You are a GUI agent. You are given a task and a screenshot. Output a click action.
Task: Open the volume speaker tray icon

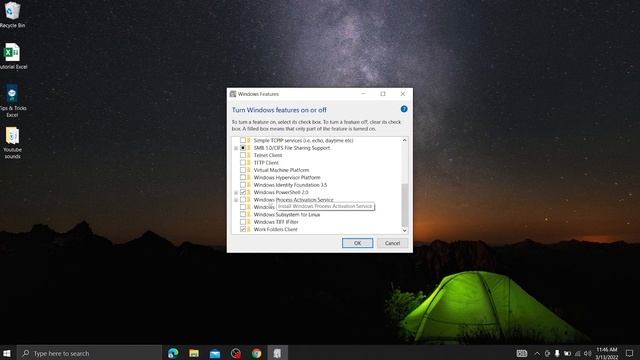pos(588,353)
